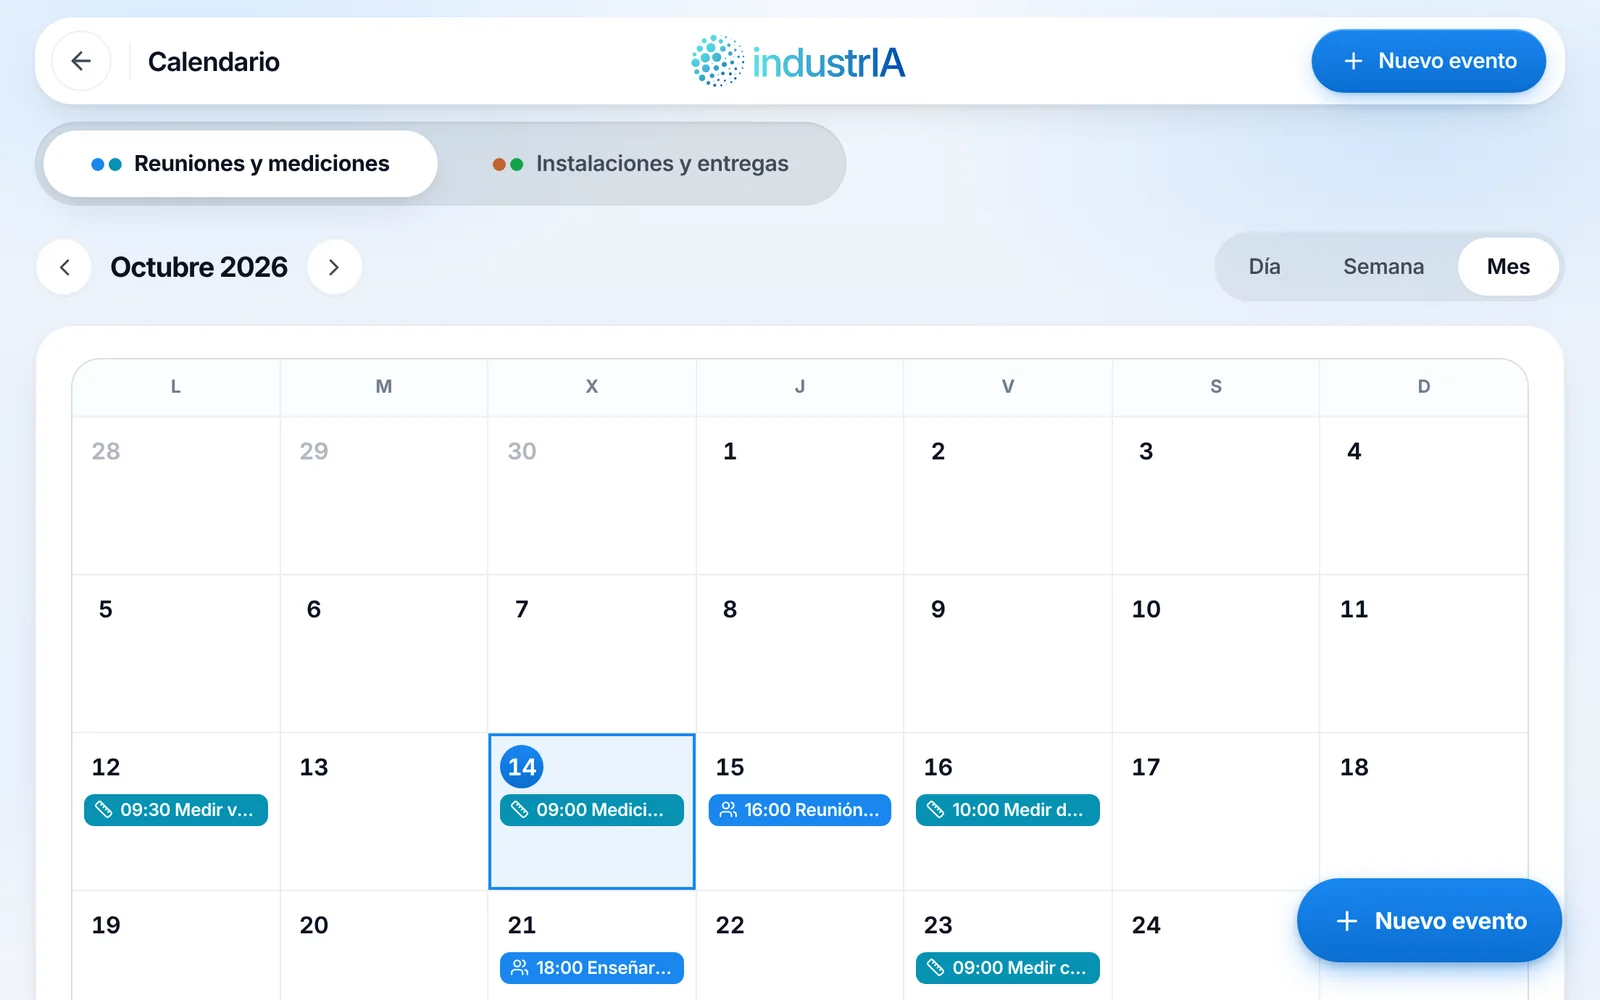Go to previous month with left chevron
This screenshot has width=1600, height=1000.
tap(65, 267)
